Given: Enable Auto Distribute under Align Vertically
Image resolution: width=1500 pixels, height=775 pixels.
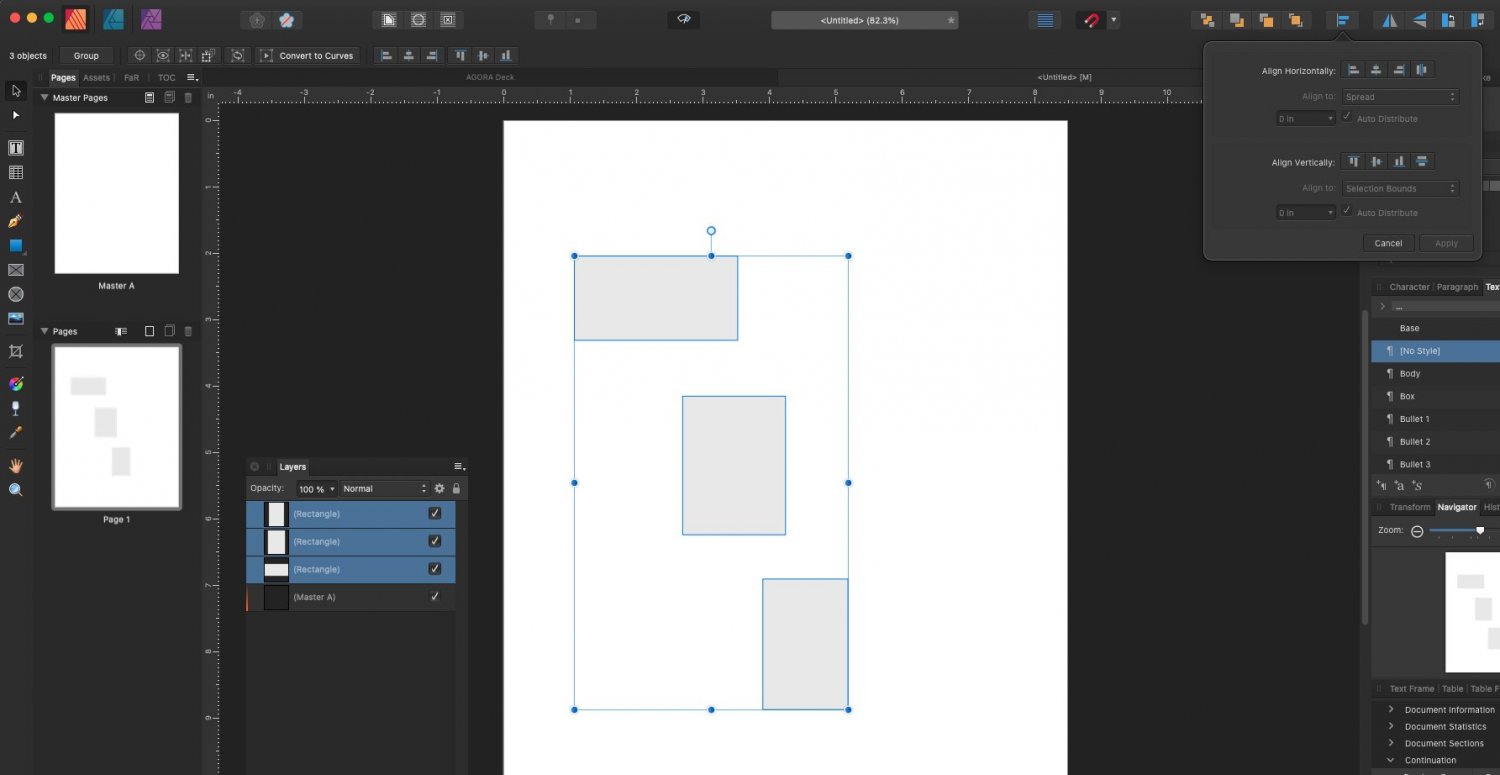Looking at the screenshot, I should click(x=1347, y=212).
